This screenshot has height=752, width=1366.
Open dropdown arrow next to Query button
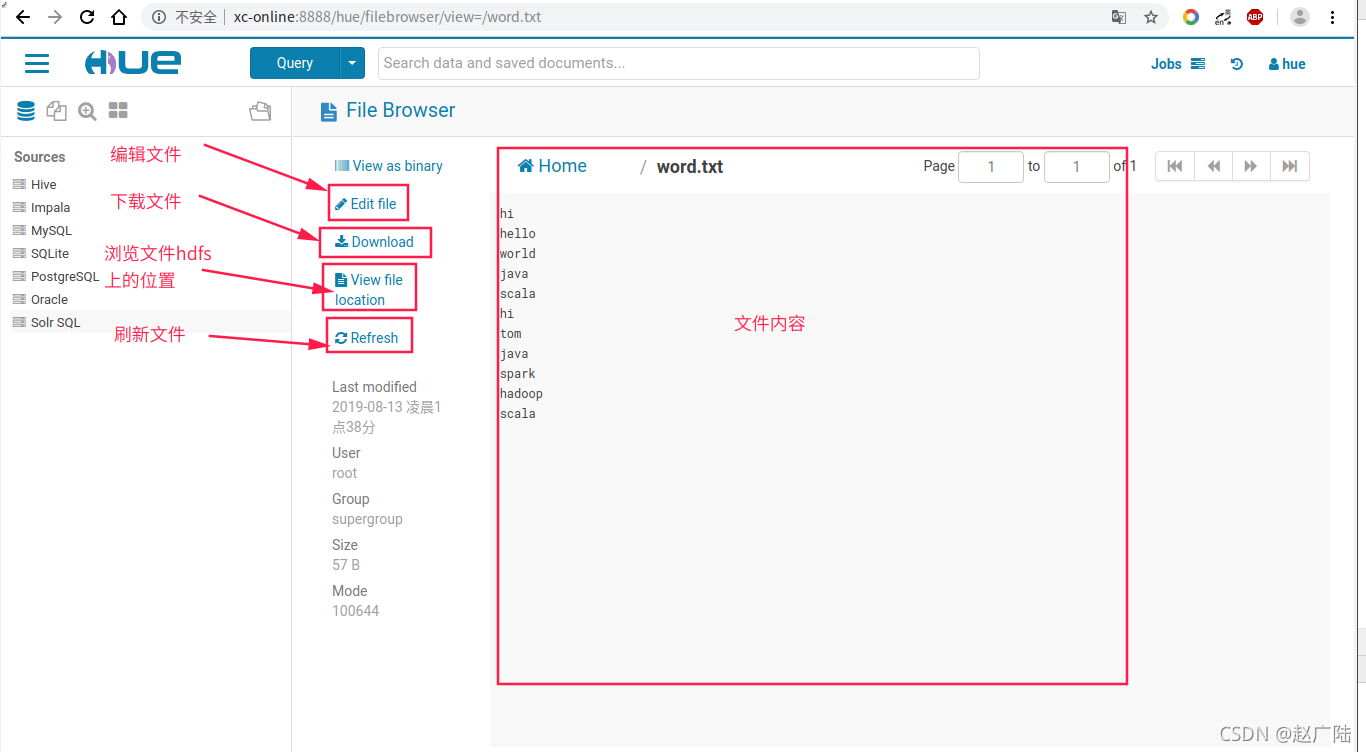pos(353,63)
